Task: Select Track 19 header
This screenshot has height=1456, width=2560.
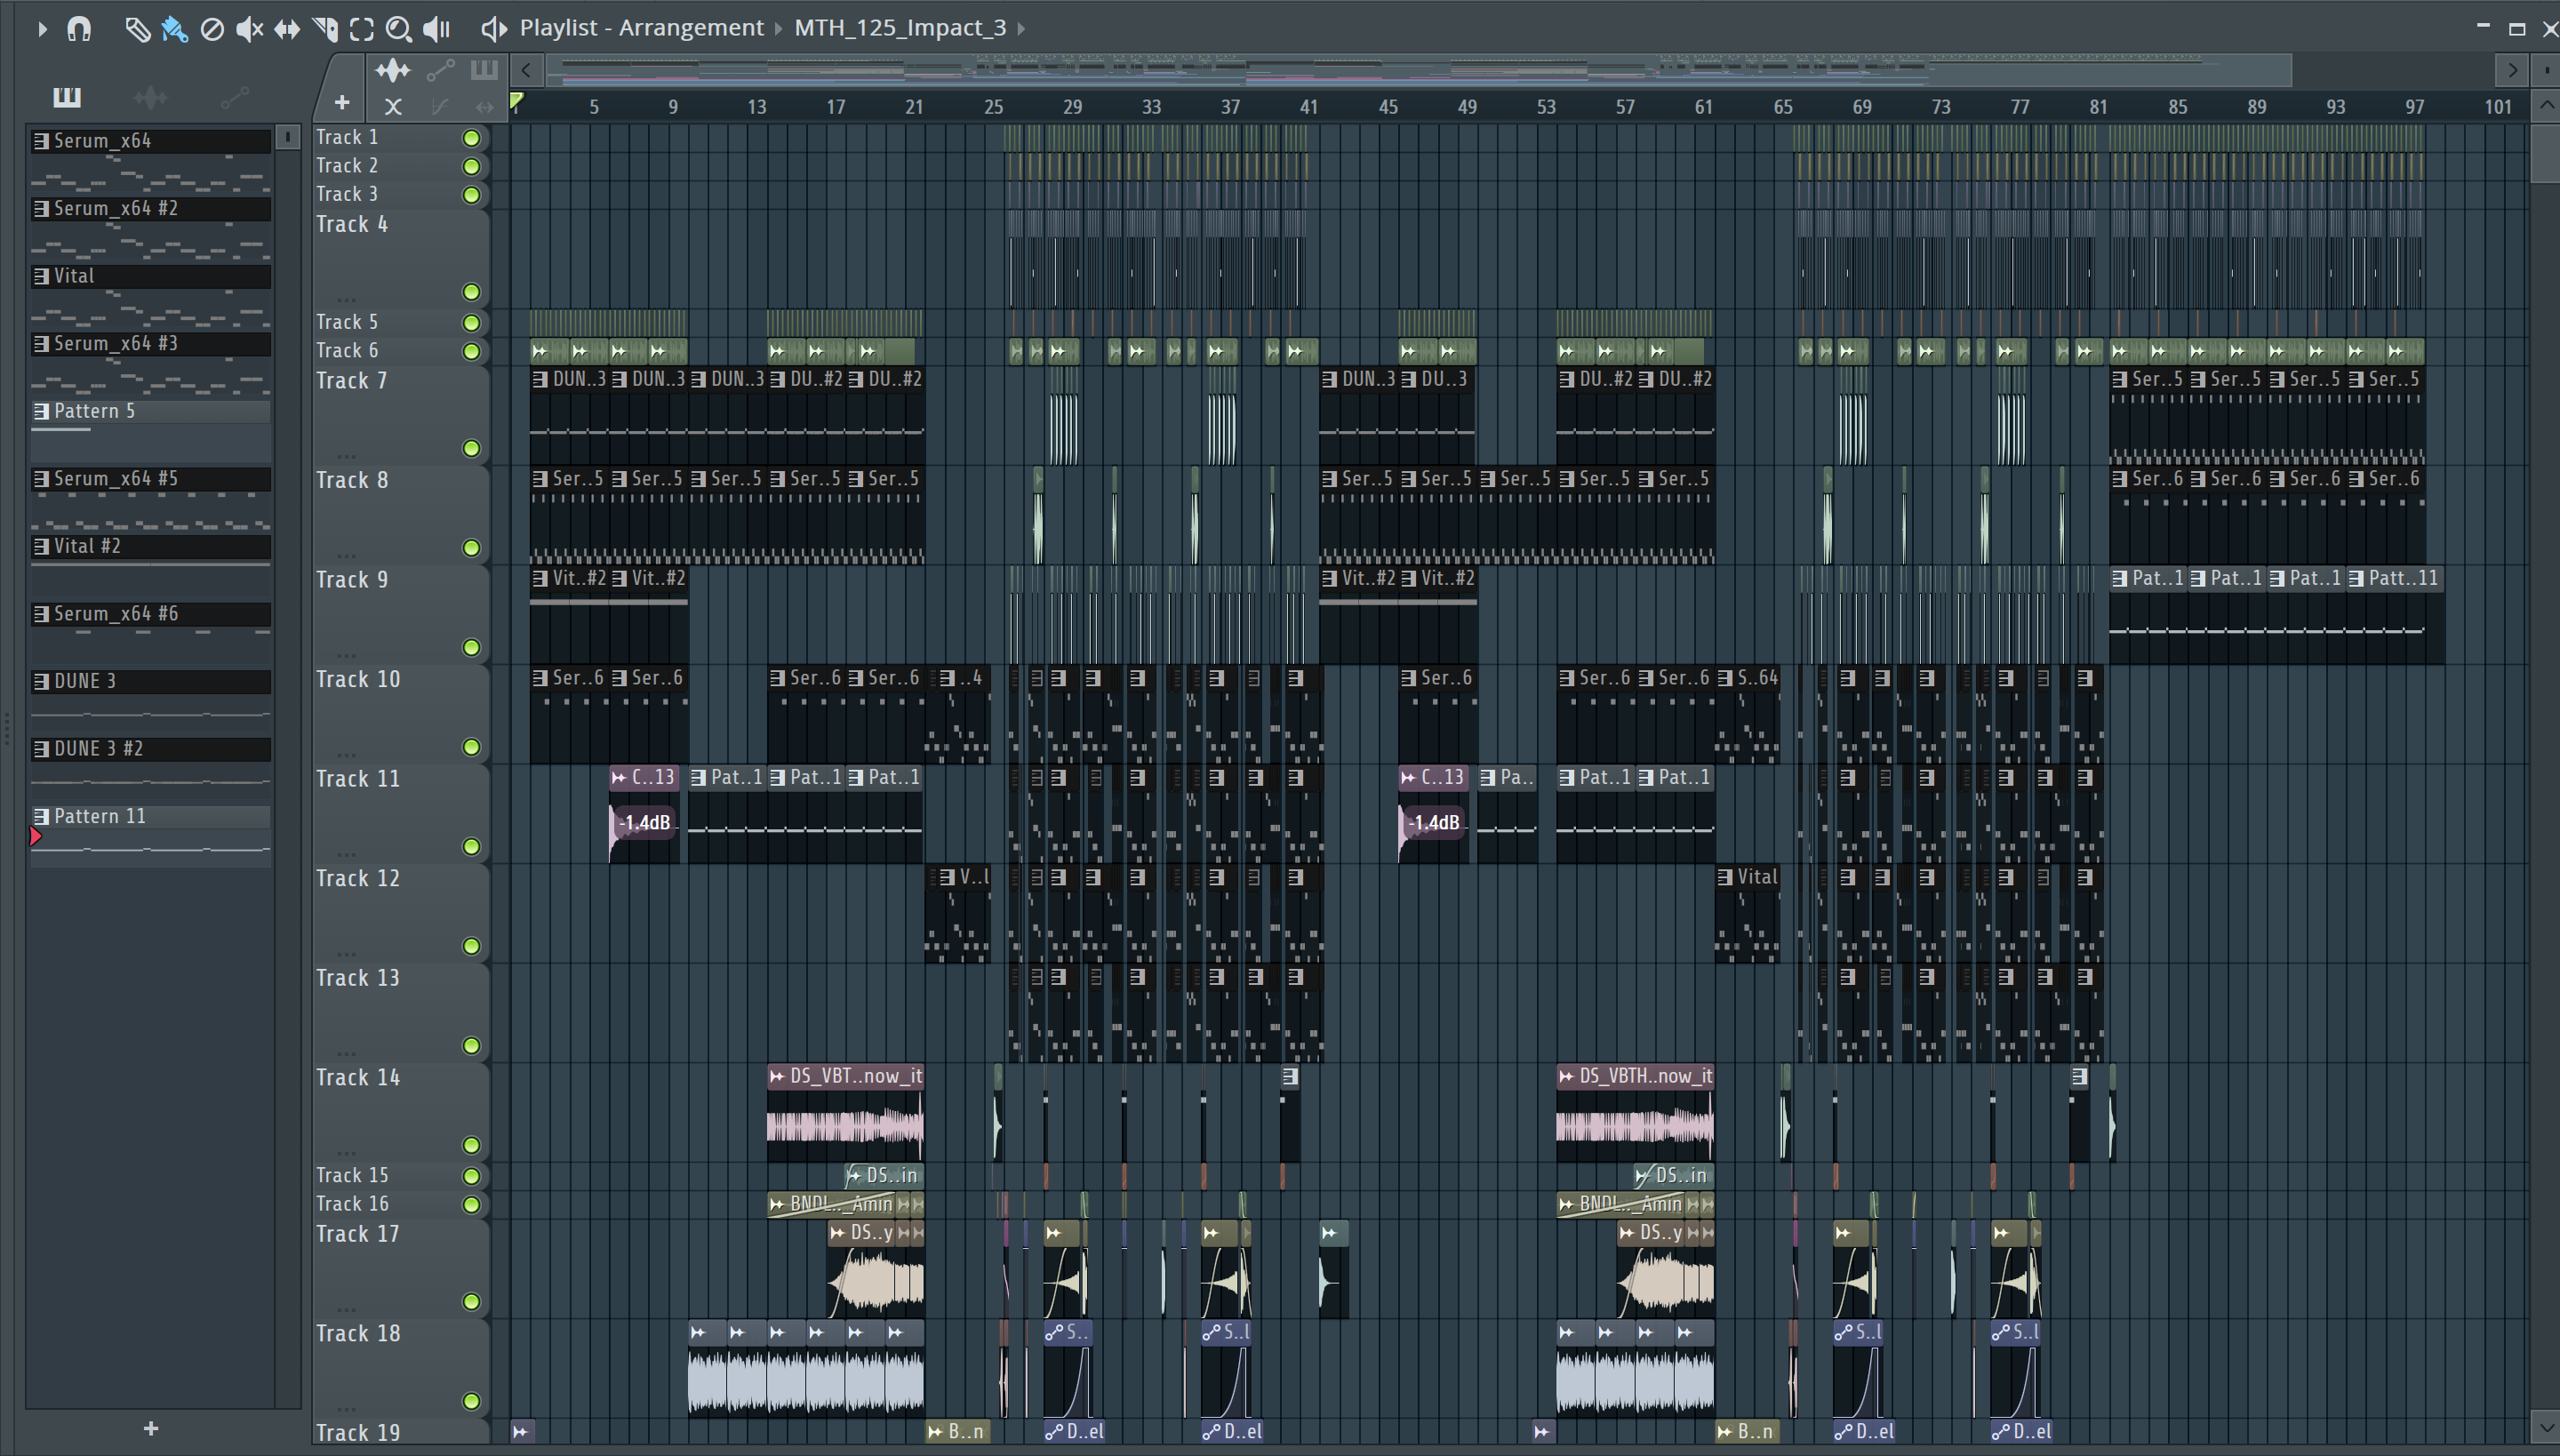Action: pyautogui.click(x=401, y=1432)
